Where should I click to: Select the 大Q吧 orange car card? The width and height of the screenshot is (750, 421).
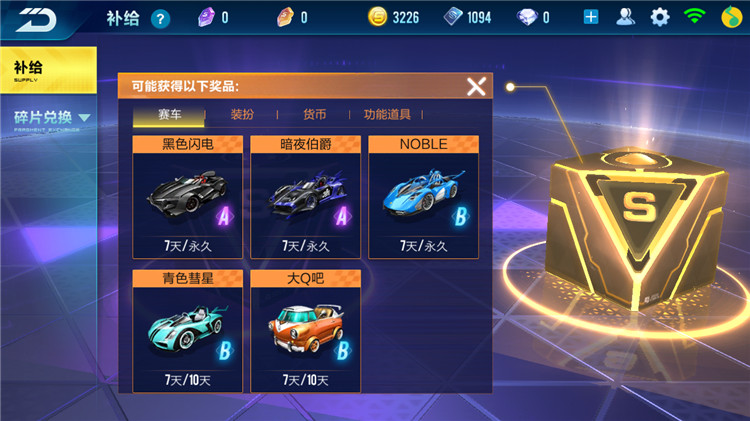coord(305,331)
